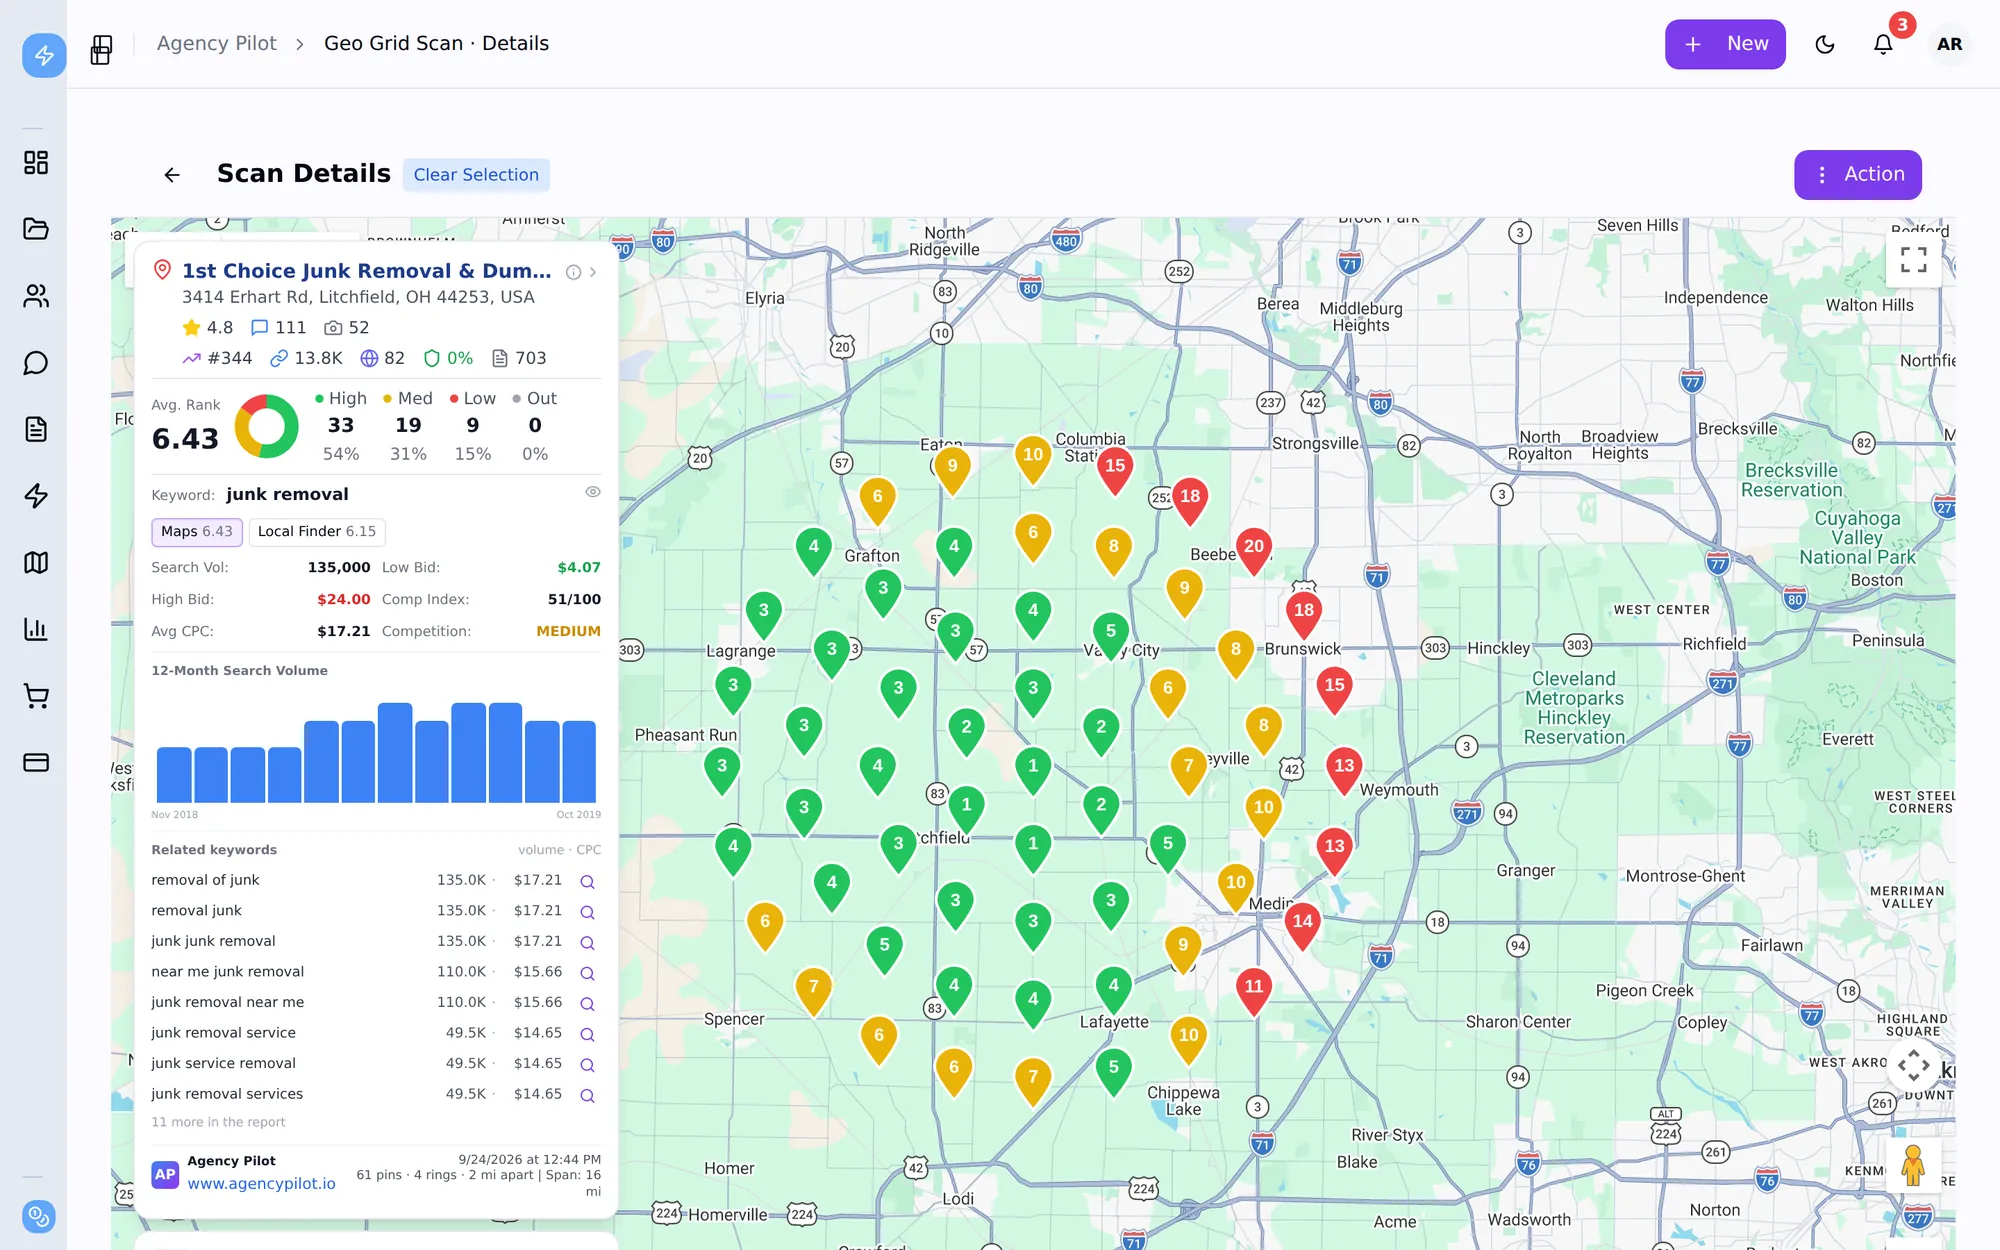Search keyword 'junk junk removal' magnifier icon

point(588,943)
